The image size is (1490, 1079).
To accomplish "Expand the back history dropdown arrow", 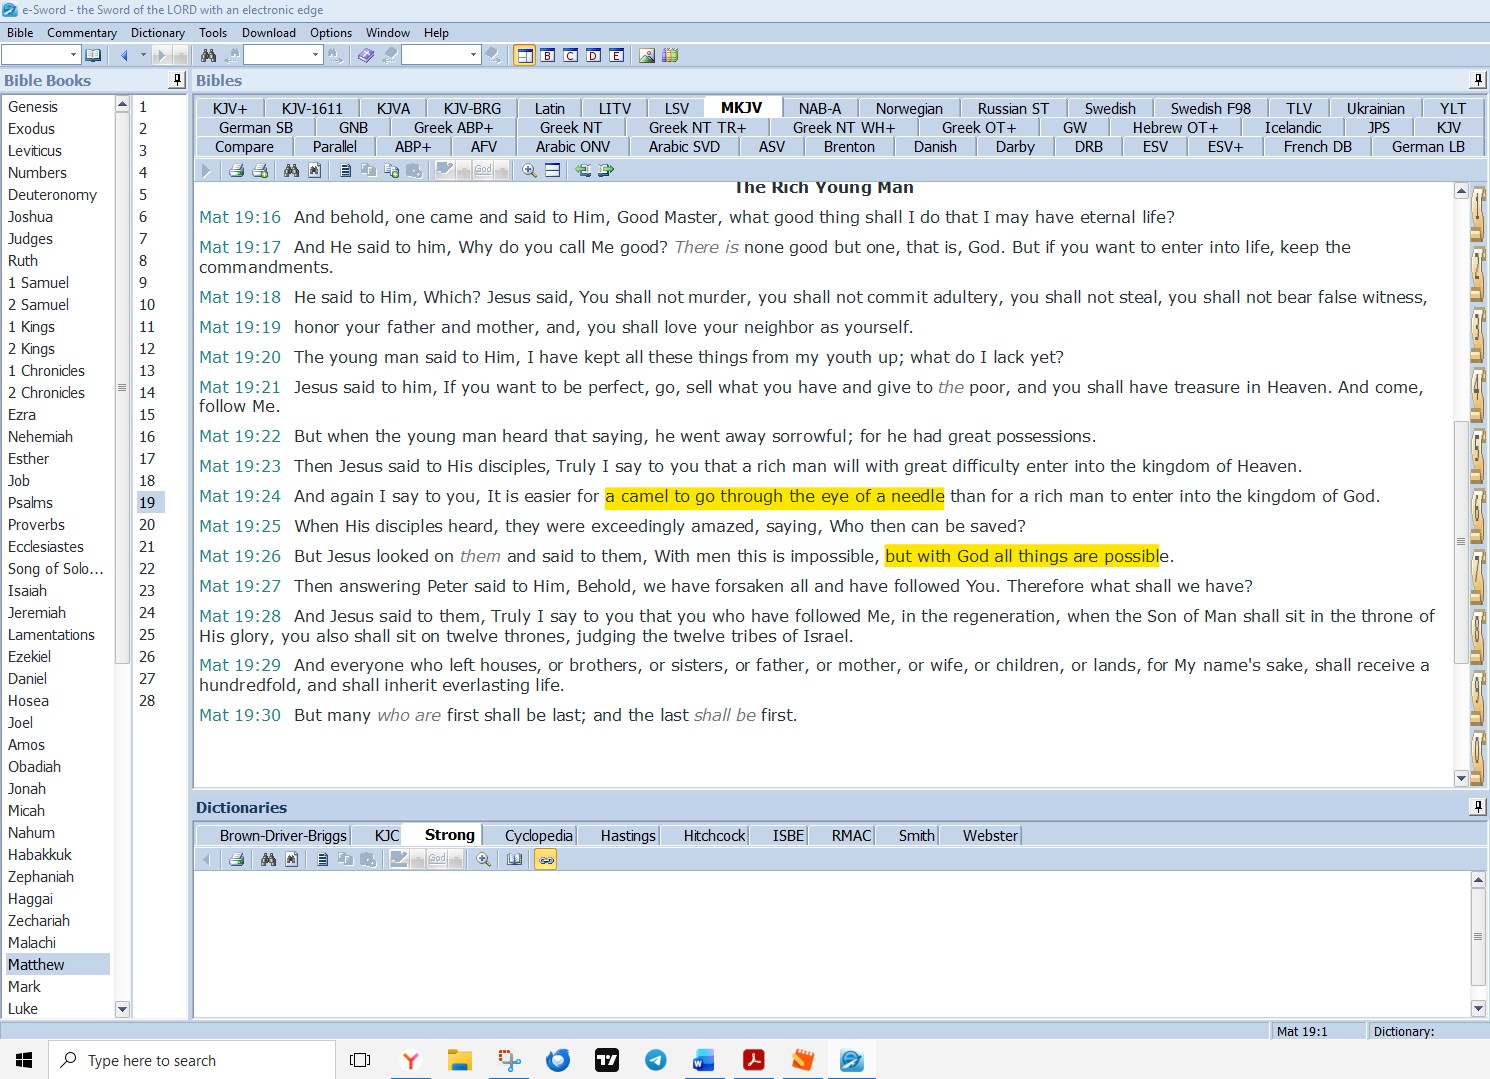I will (143, 55).
